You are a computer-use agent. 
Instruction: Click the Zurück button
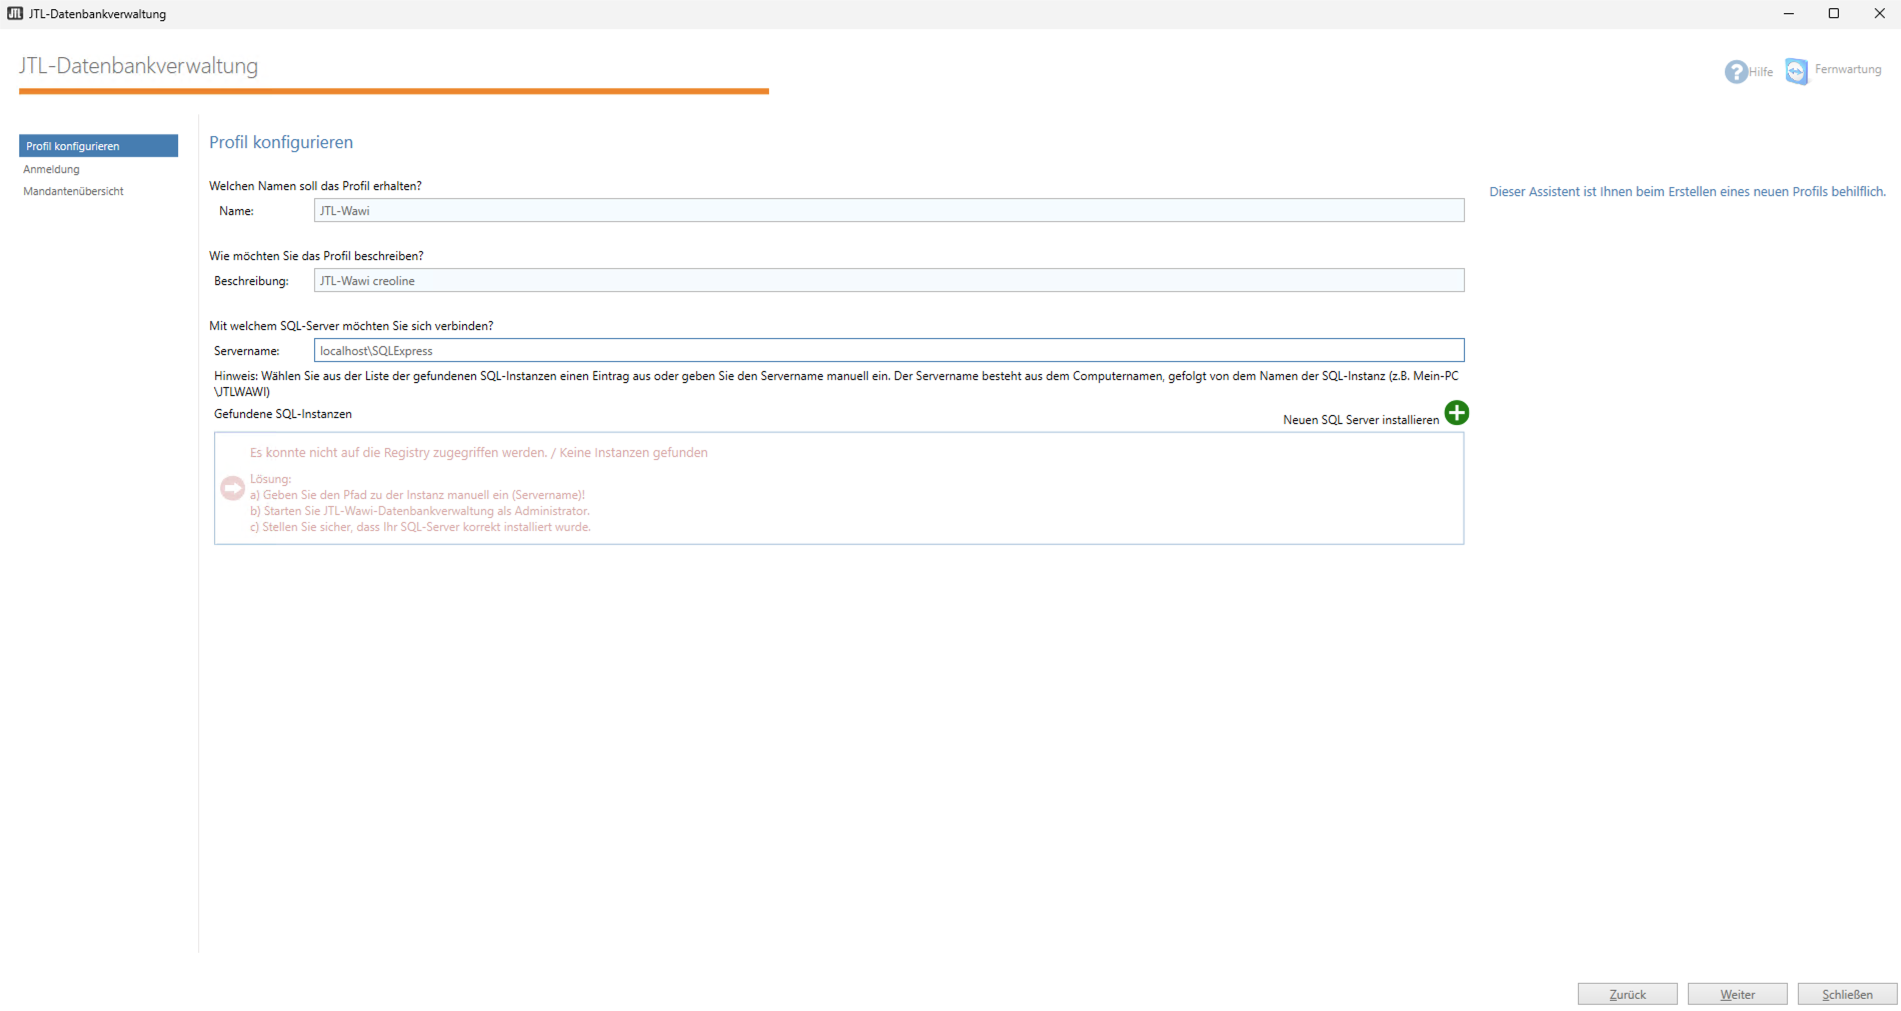[x=1627, y=994]
